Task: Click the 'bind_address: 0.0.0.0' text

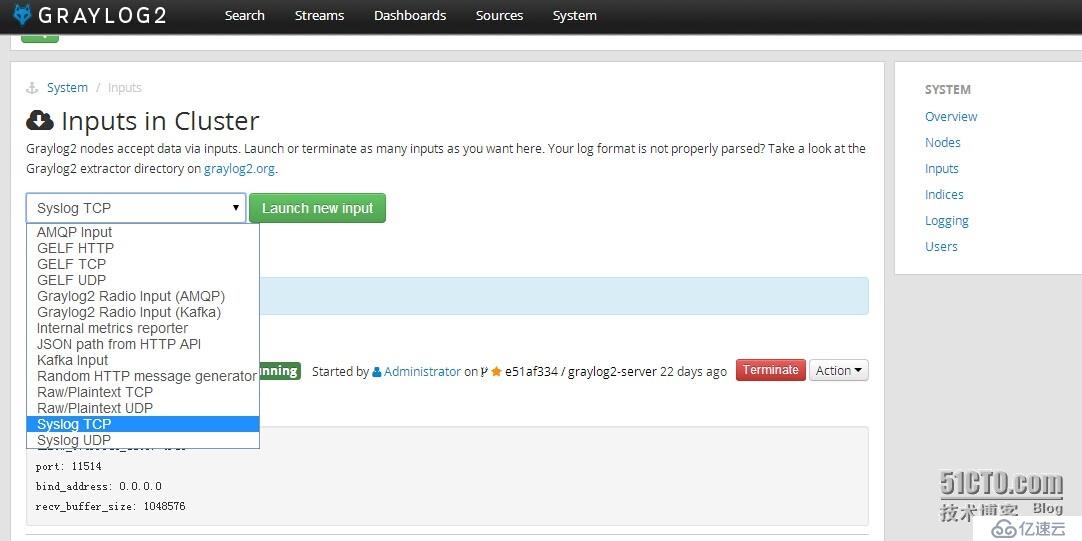Action: tap(99, 486)
